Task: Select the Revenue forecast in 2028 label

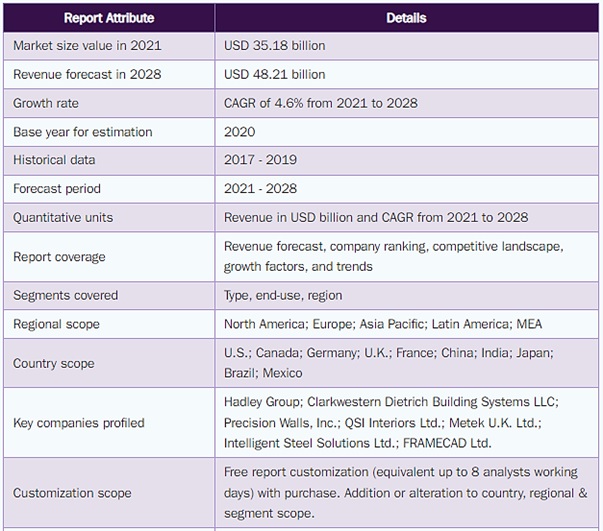Action: (87, 74)
